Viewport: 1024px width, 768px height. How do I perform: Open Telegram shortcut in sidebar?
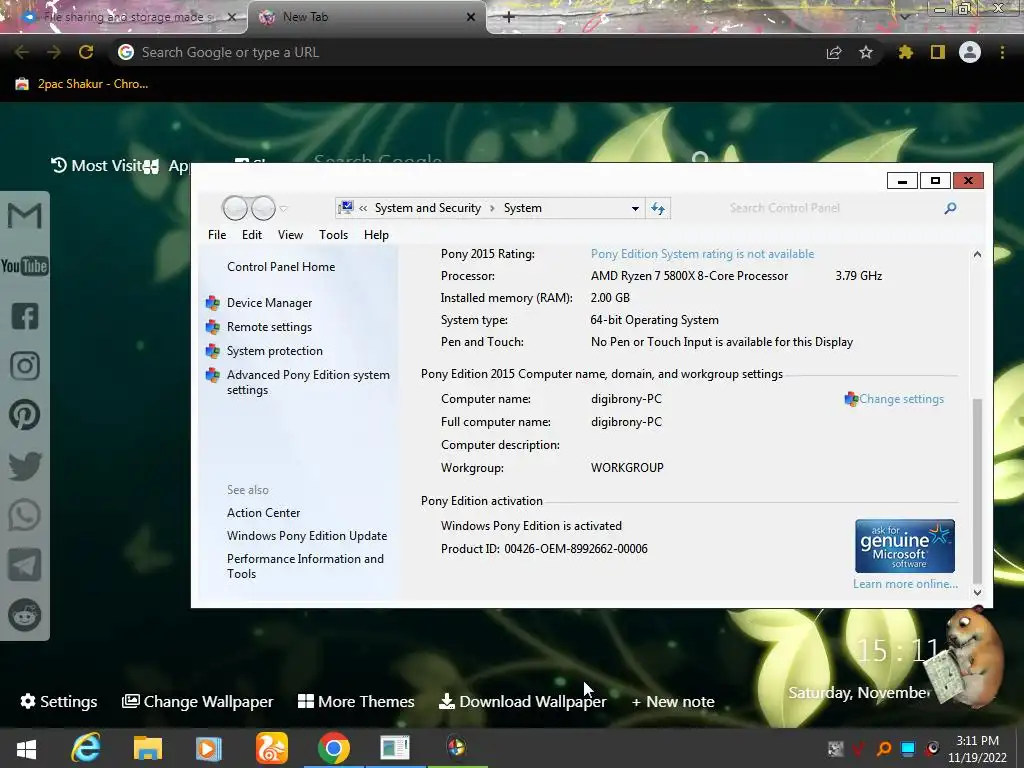click(24, 565)
